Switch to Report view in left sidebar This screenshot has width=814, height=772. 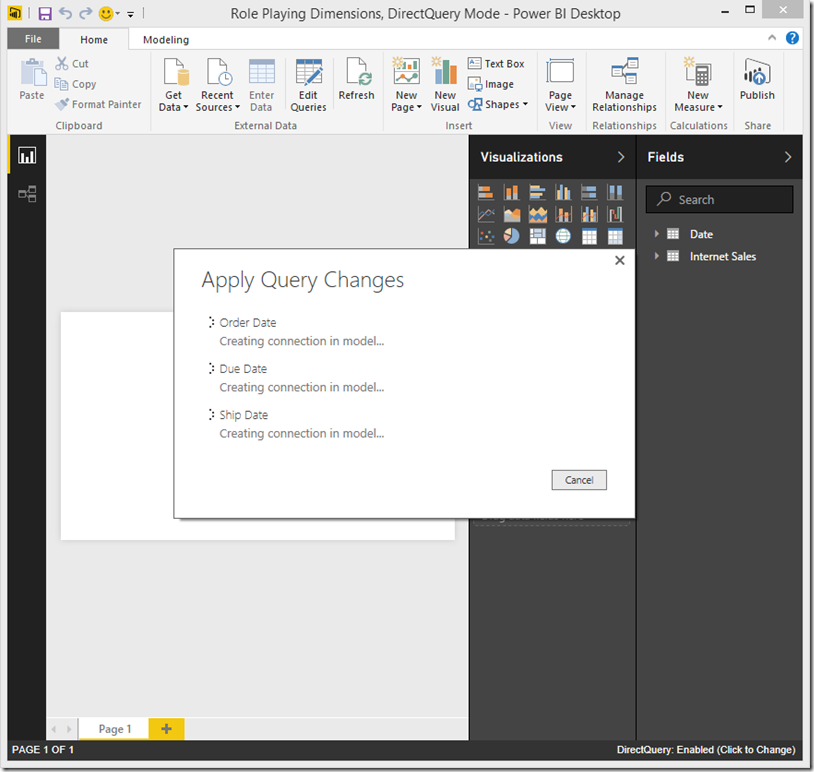tap(27, 155)
